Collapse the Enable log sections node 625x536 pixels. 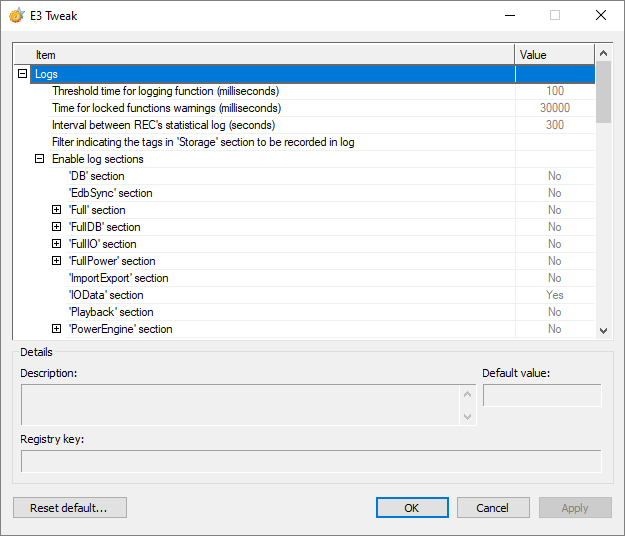point(39,159)
